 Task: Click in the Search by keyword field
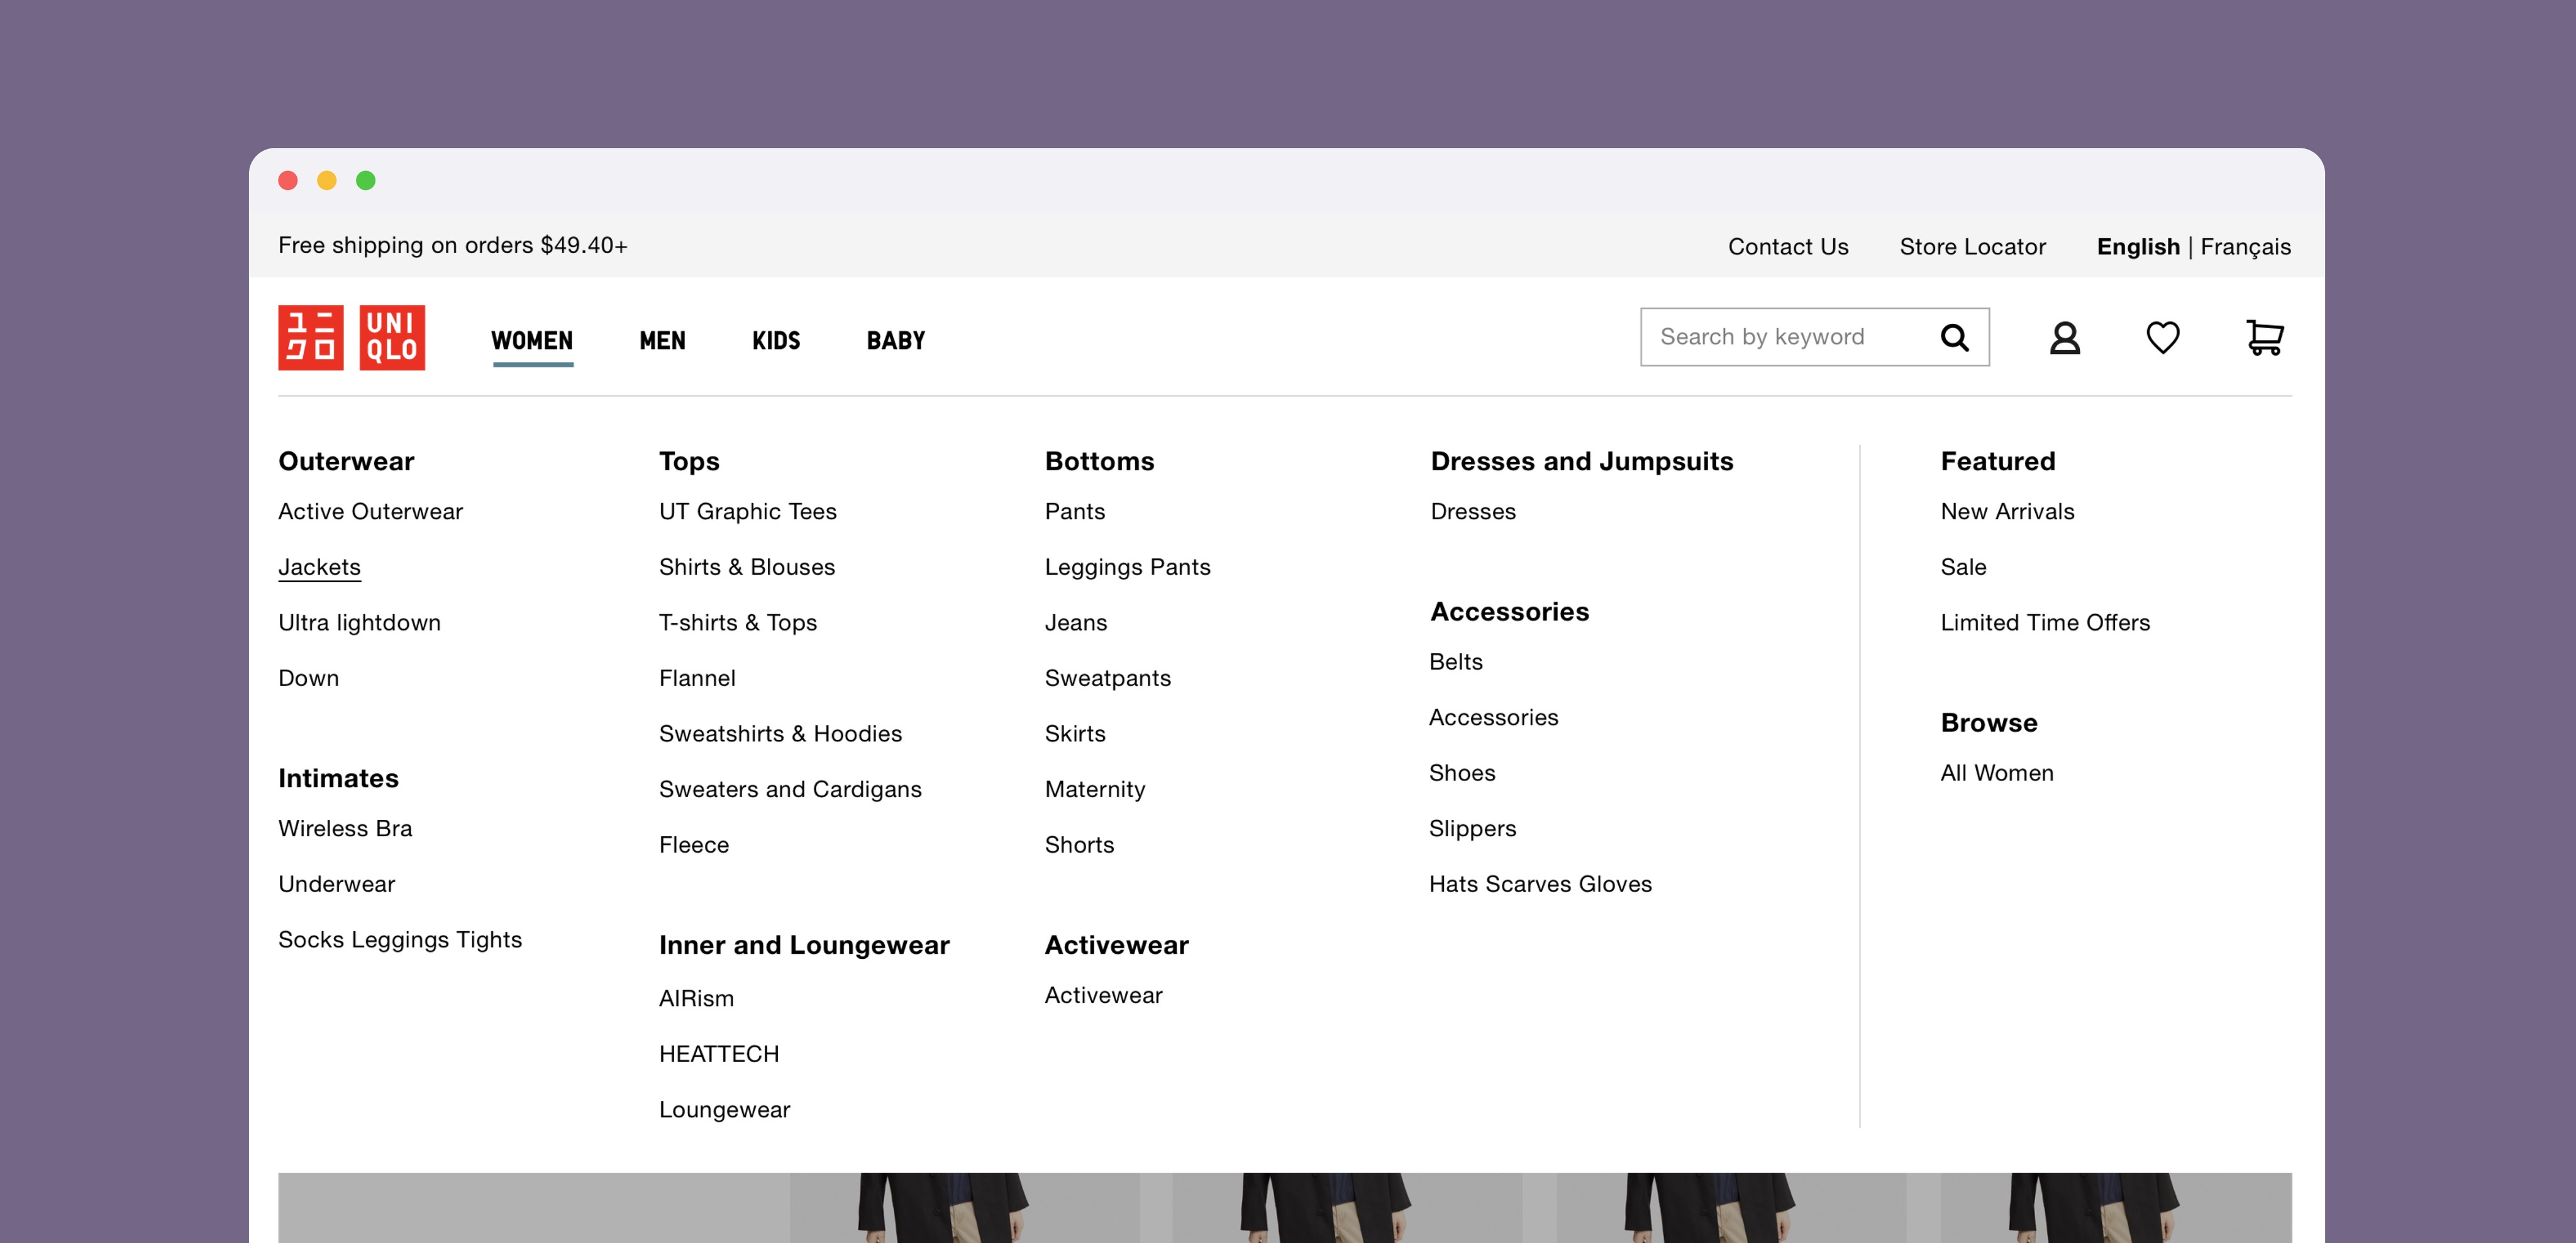1780,338
